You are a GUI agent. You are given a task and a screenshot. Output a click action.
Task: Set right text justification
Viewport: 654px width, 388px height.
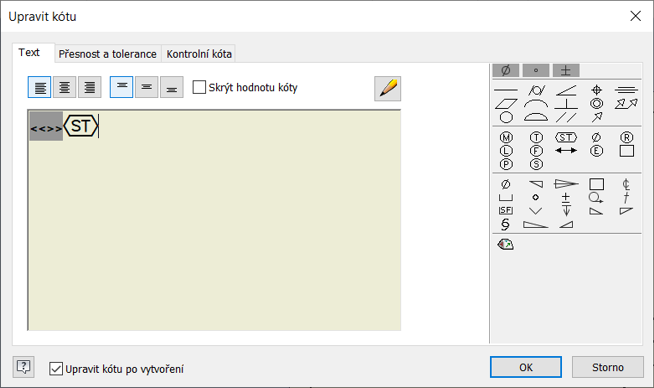(90, 87)
